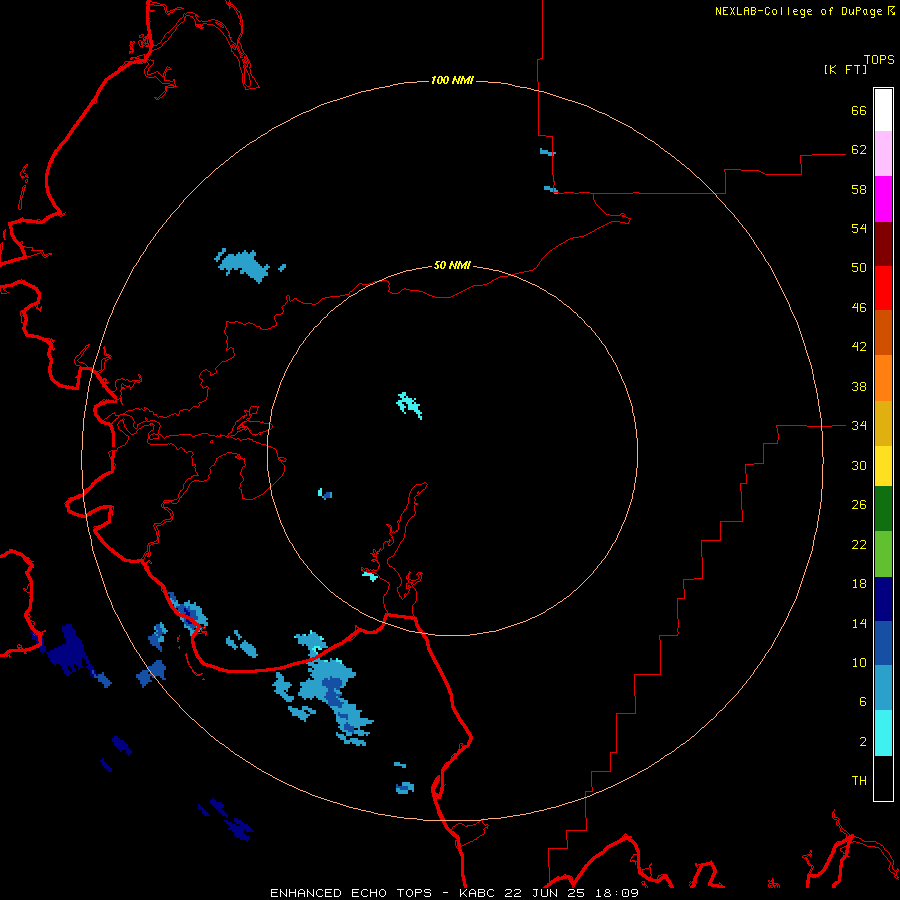Click the legend value 14
Image resolution: width=900 pixels, height=900 pixels.
click(859, 623)
